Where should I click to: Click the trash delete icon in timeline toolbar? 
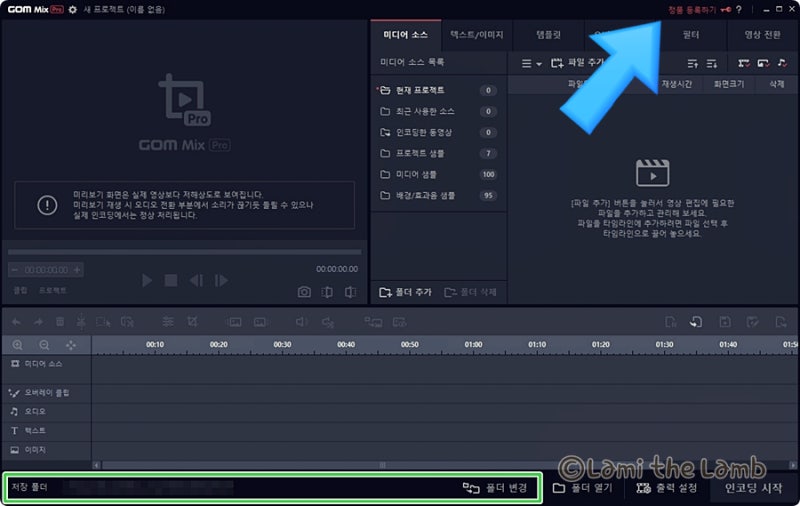point(60,322)
